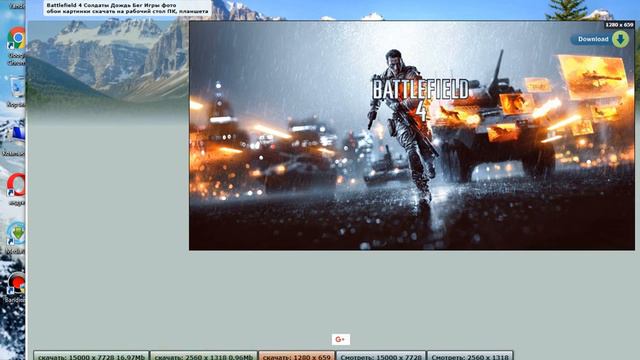The width and height of the screenshot is (640, 360).
Task: Download the 15000 x 7728 16.97Mb version
Action: 91,356
